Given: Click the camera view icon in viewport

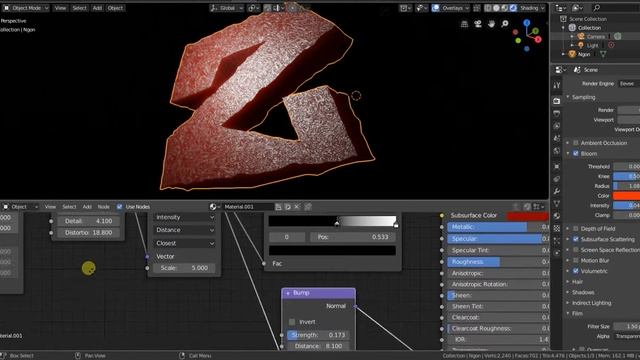Looking at the screenshot, I should (x=478, y=24).
